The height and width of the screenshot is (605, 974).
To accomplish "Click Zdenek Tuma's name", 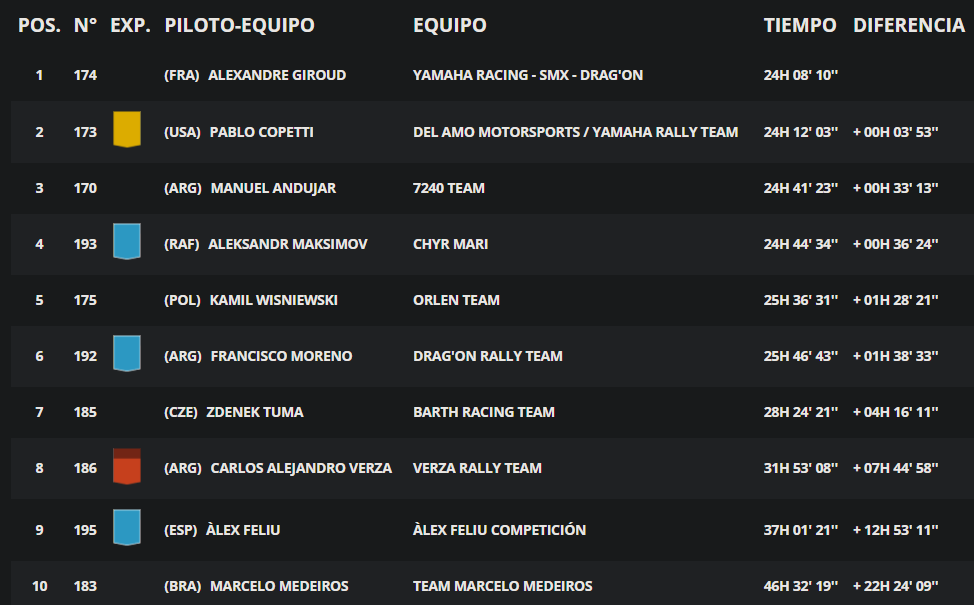I will tap(255, 412).
